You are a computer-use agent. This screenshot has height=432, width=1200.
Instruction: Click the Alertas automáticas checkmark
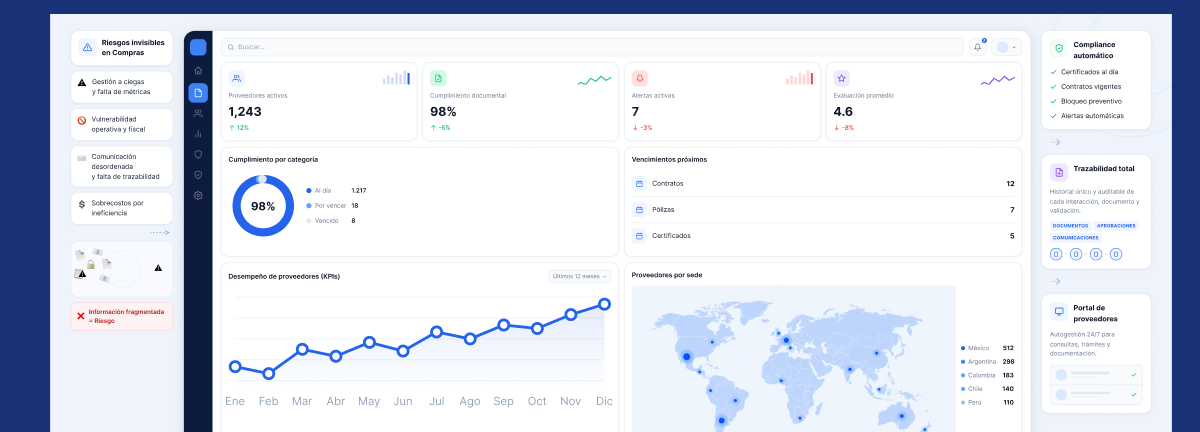pos(1053,115)
